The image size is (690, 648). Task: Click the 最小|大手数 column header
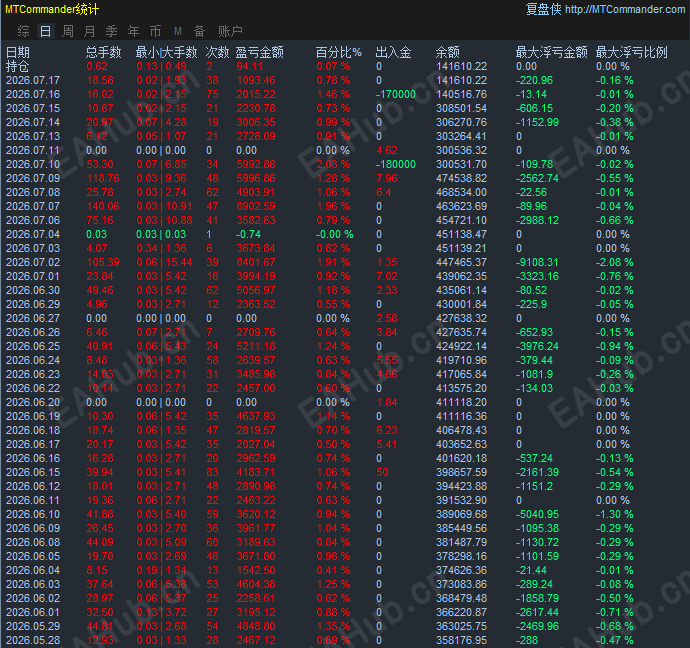click(x=166, y=52)
